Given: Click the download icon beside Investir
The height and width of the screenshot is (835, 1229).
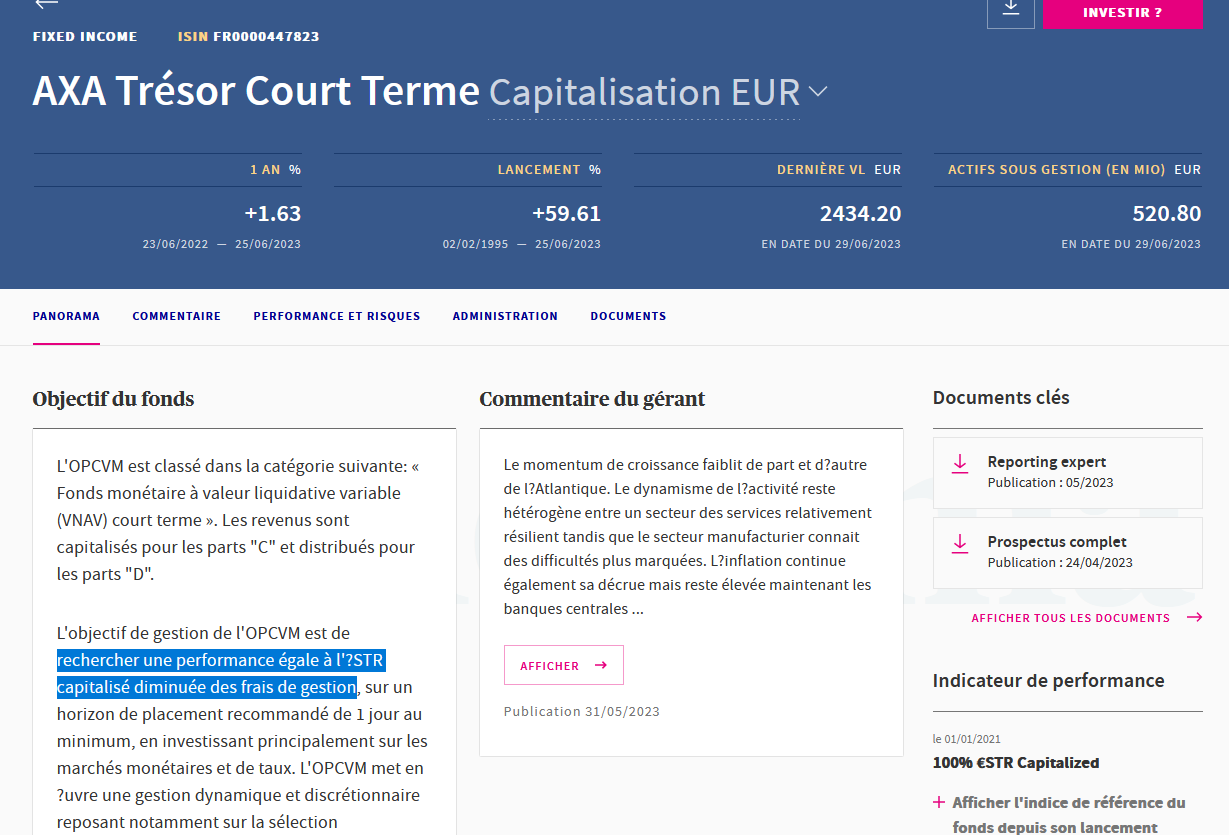Looking at the screenshot, I should [x=1011, y=9].
